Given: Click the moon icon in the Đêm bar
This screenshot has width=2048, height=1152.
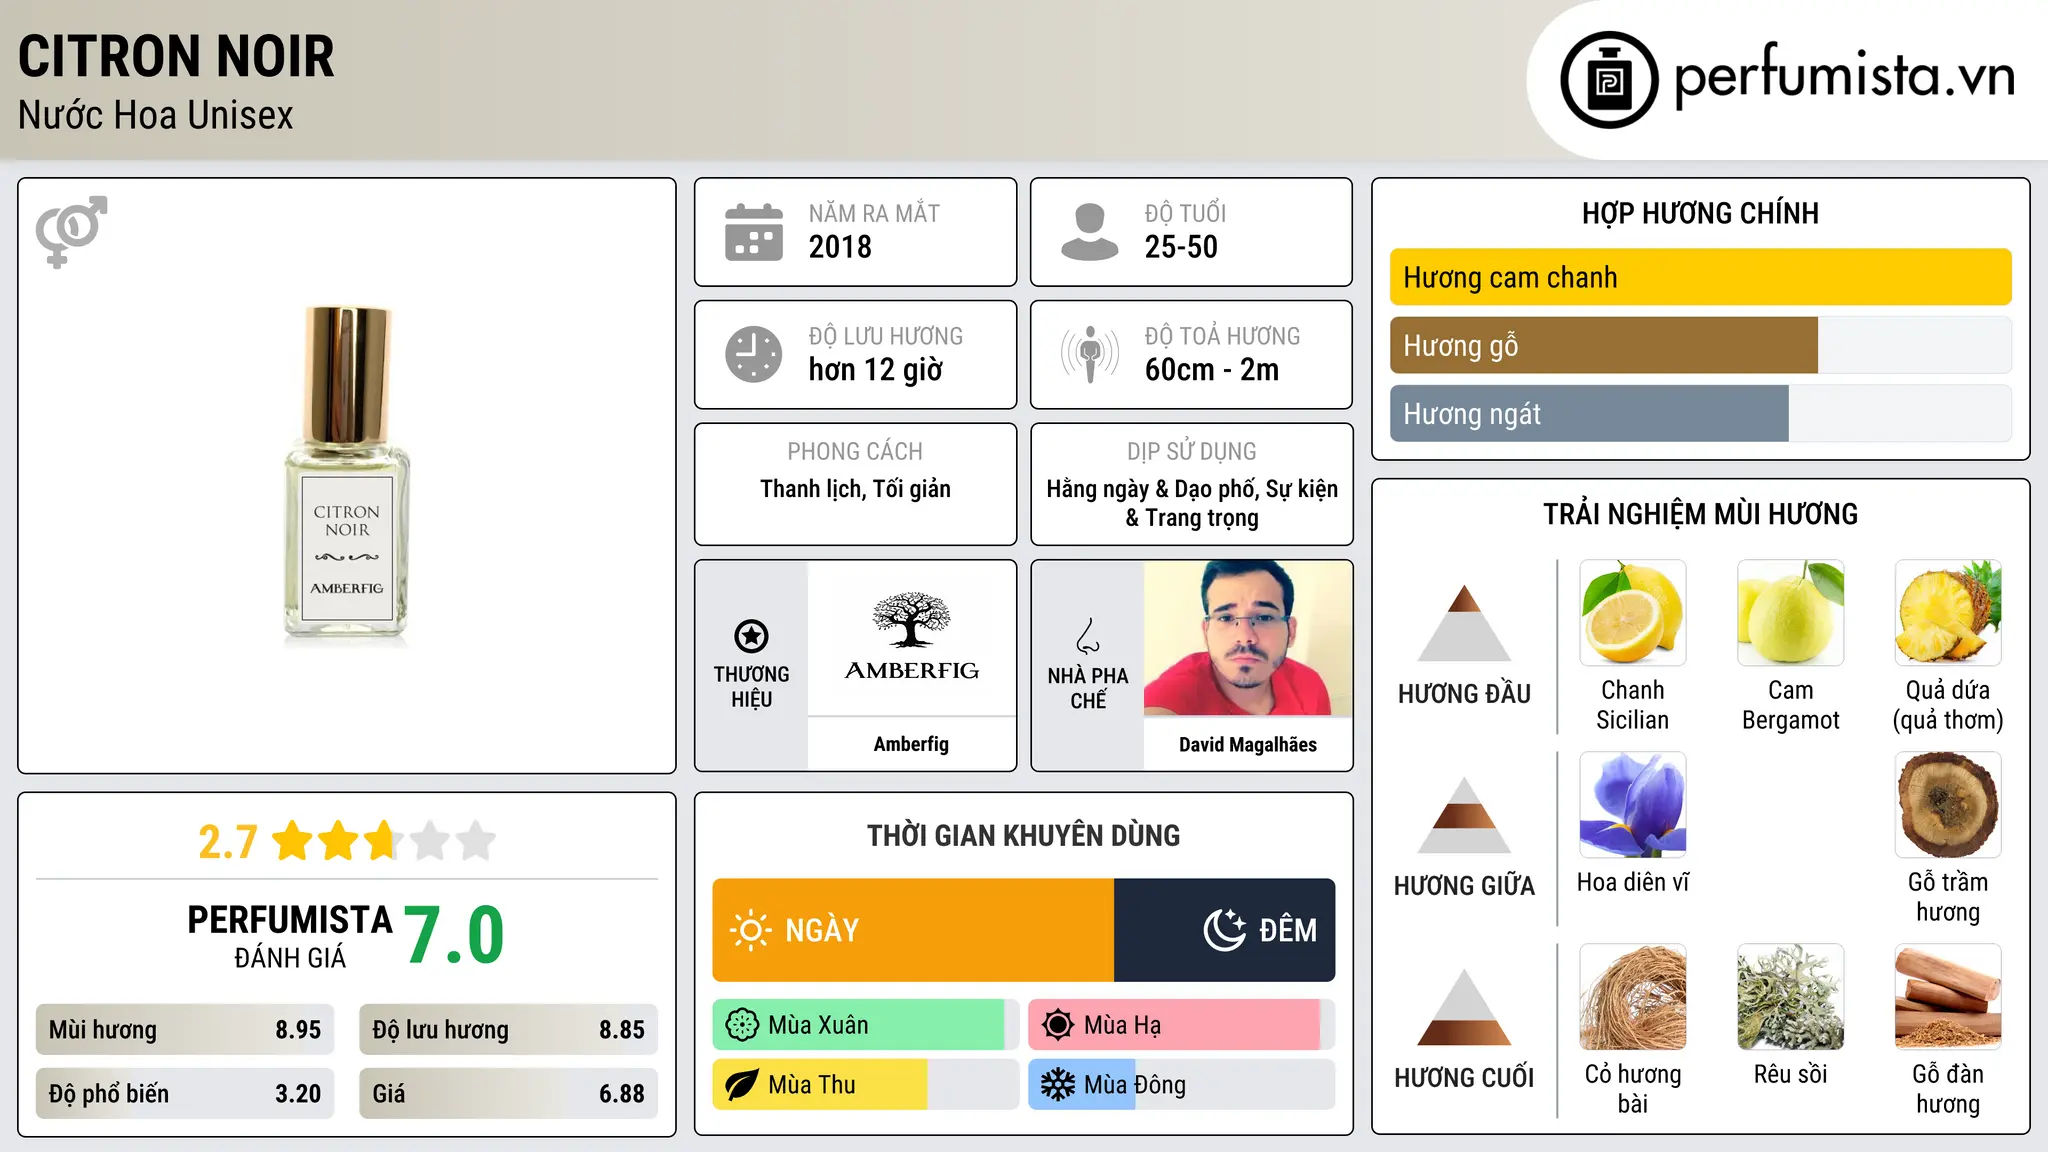Looking at the screenshot, I should (x=1224, y=930).
